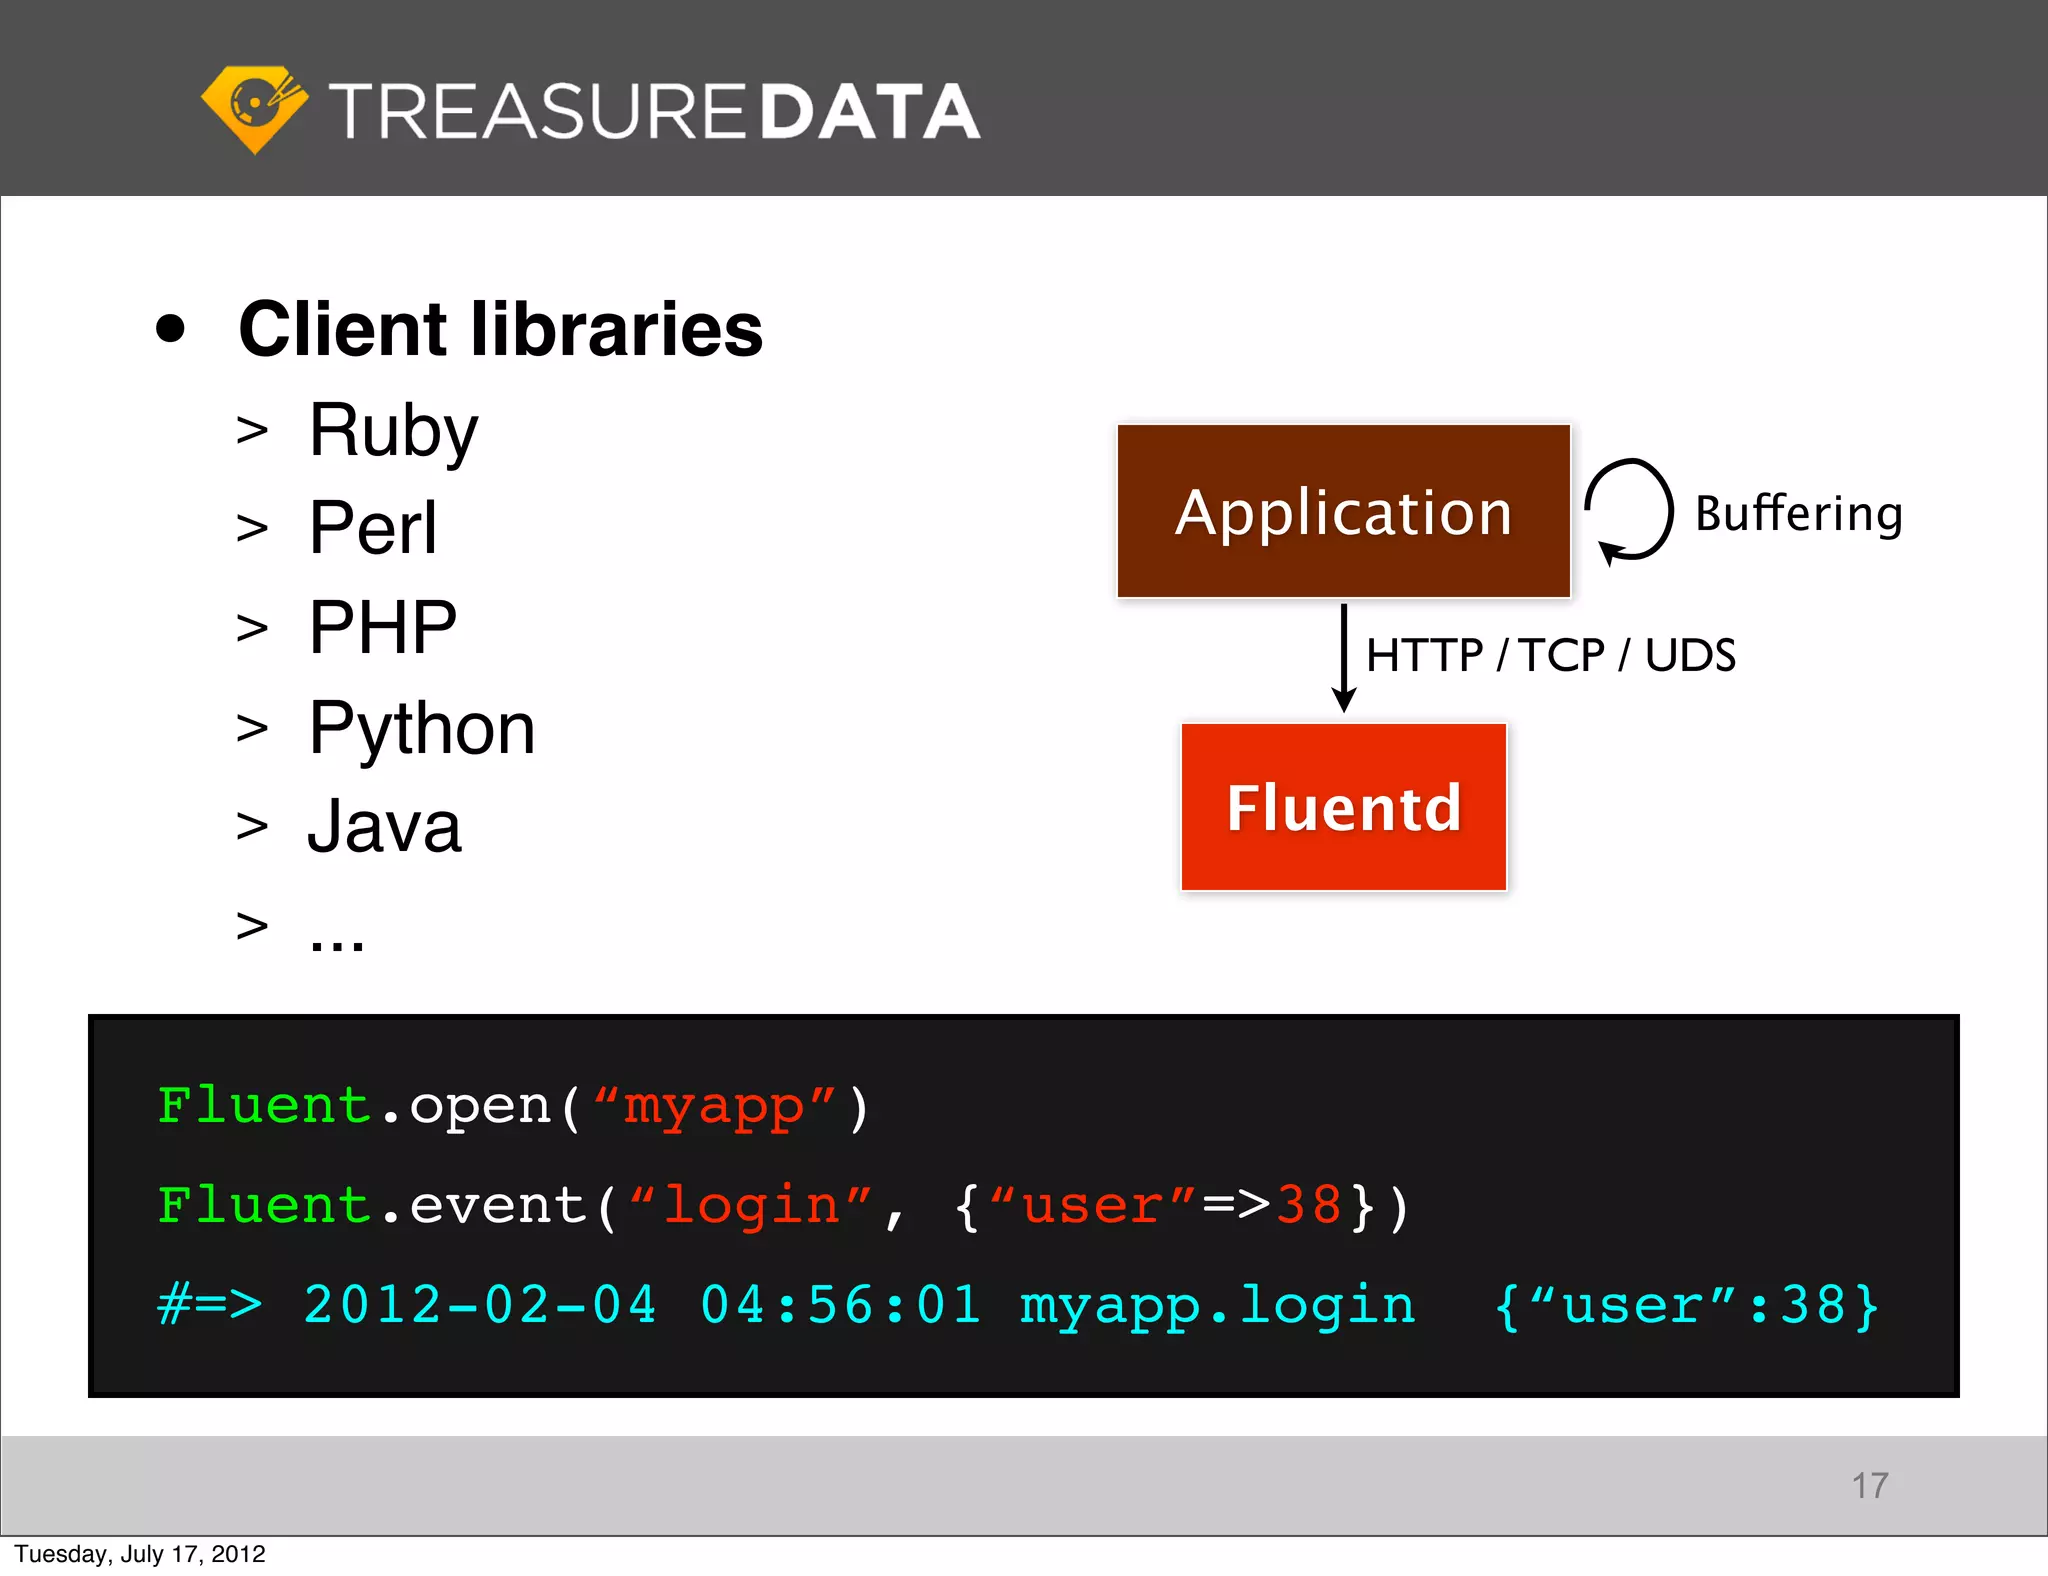
Task: Click the {"user":38} JSON in output
Action: (1687, 1306)
